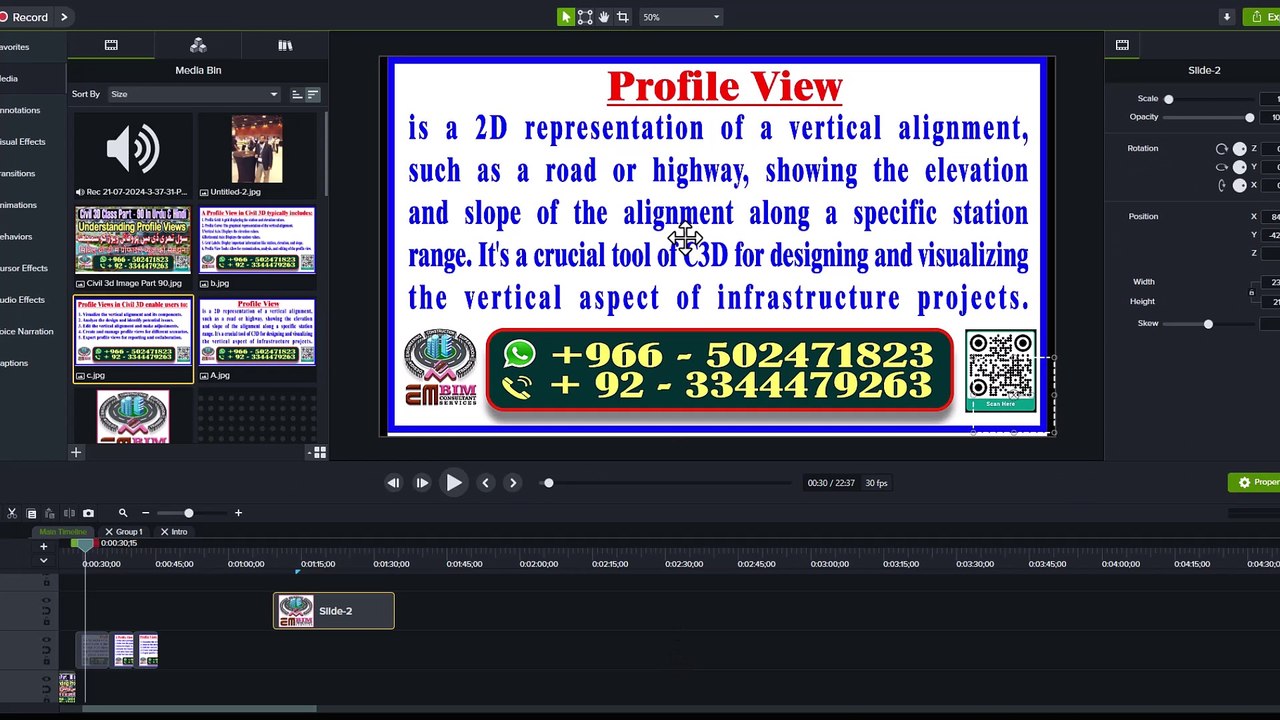Click the Skew slider handle
The image size is (1280, 720).
tap(1208, 324)
